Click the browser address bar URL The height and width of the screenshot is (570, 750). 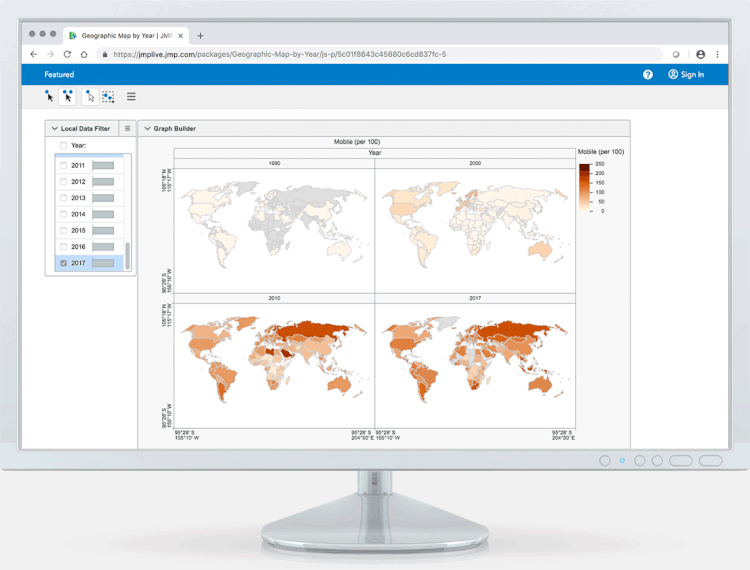click(x=279, y=55)
